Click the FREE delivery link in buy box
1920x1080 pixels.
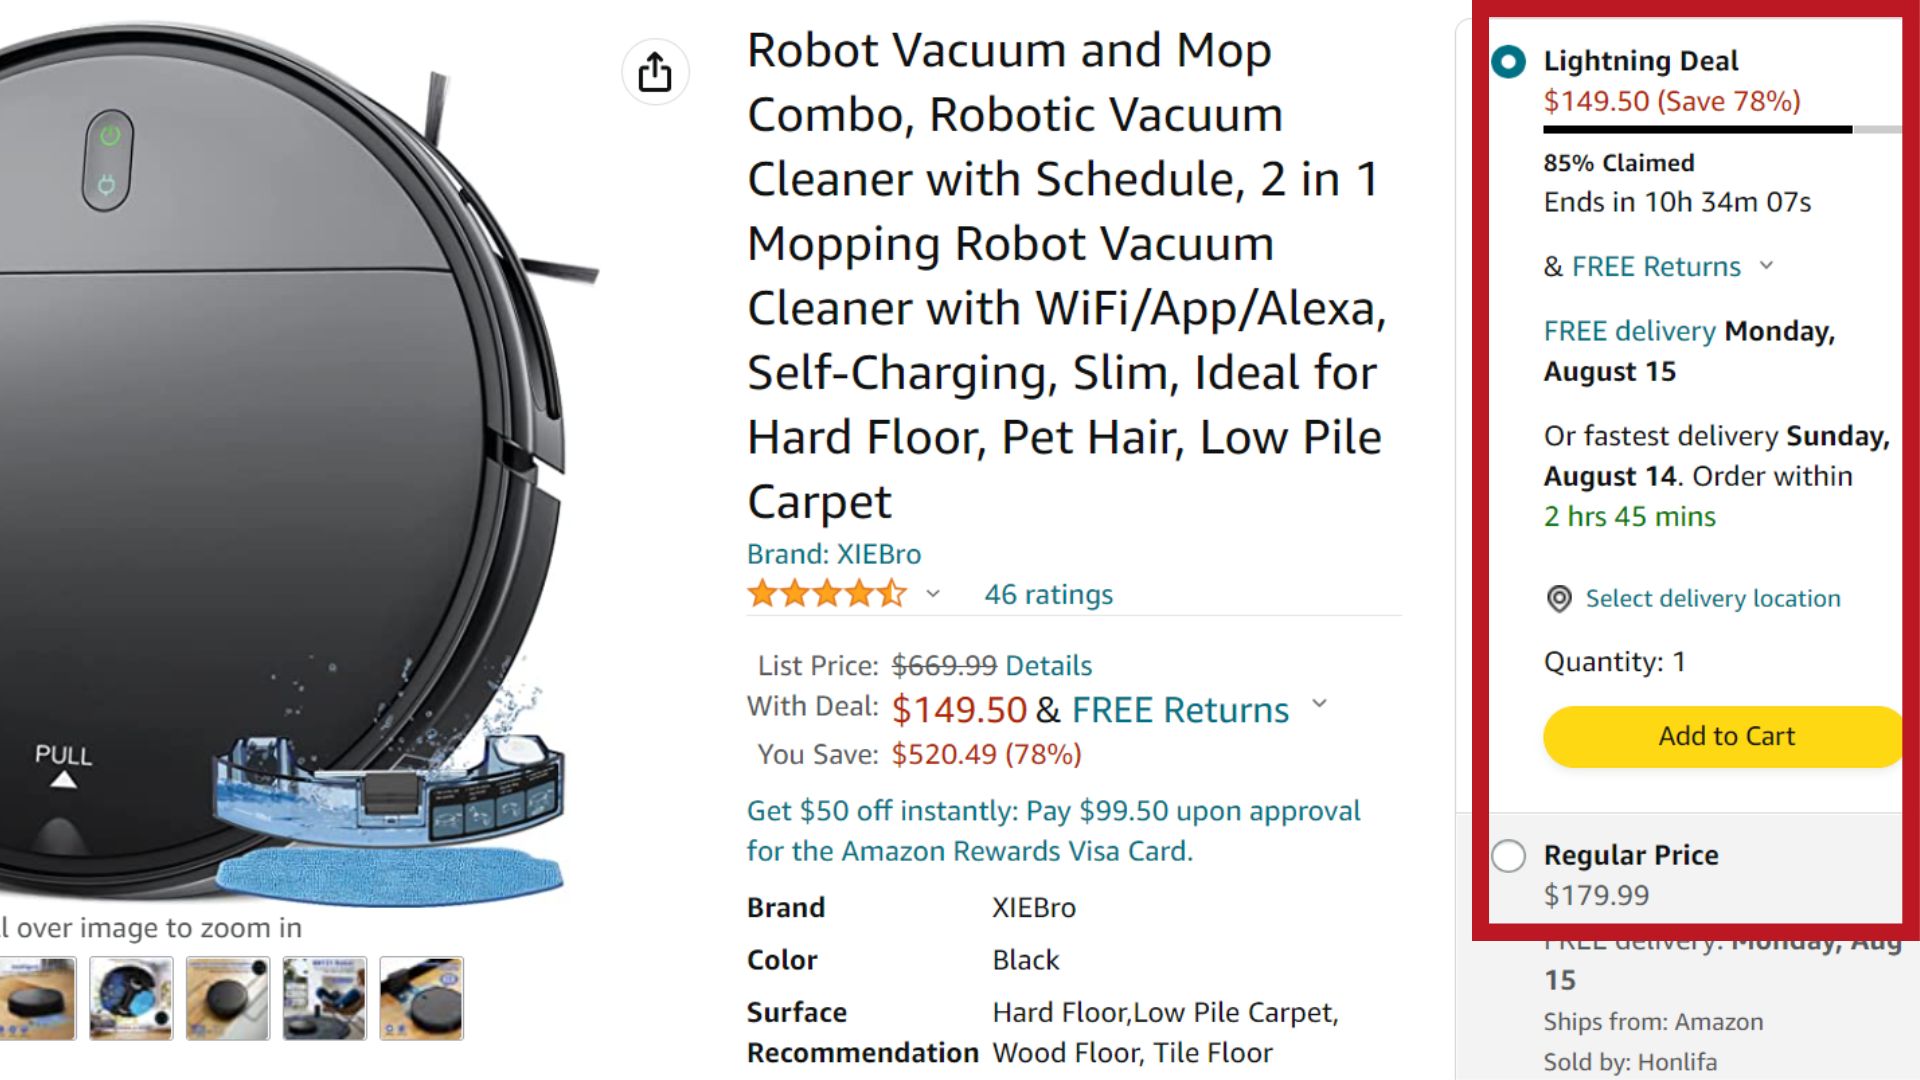1629,331
